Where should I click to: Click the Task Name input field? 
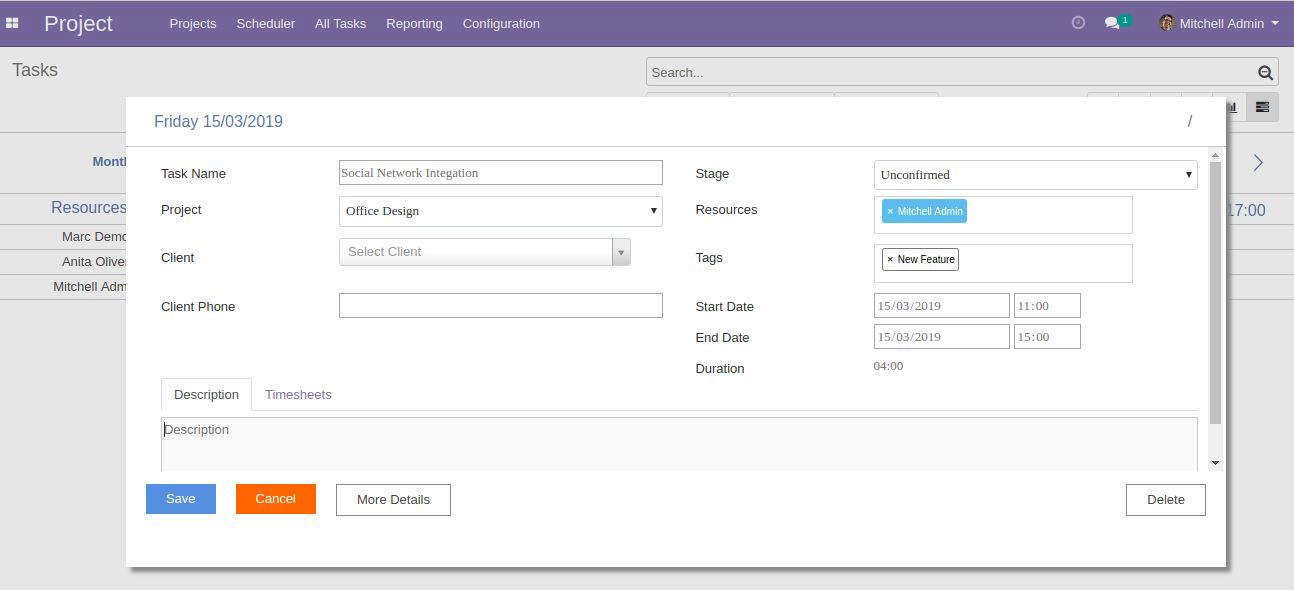coord(500,172)
